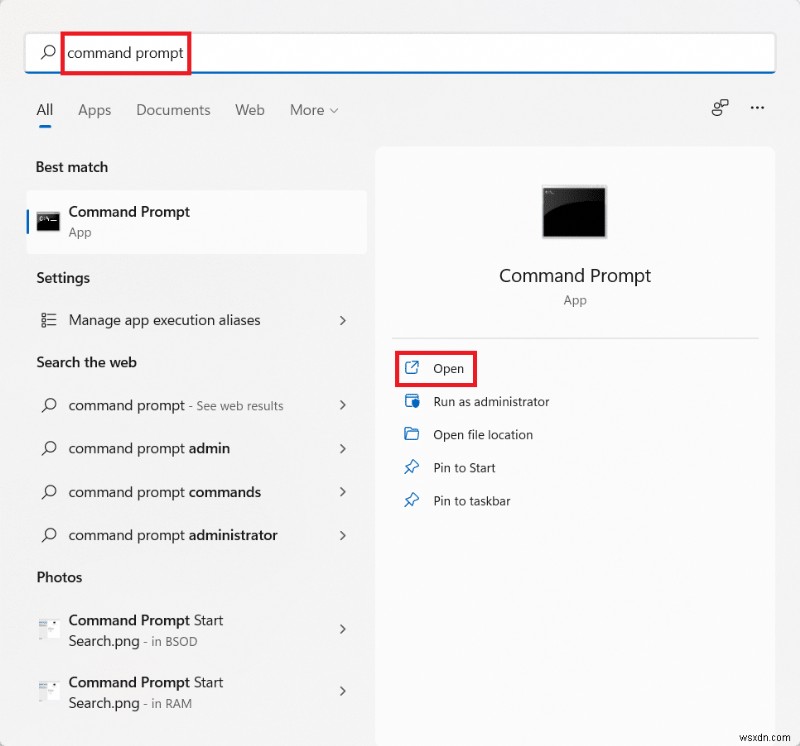
Task: Click the Run as administrator shield icon
Action: point(411,401)
